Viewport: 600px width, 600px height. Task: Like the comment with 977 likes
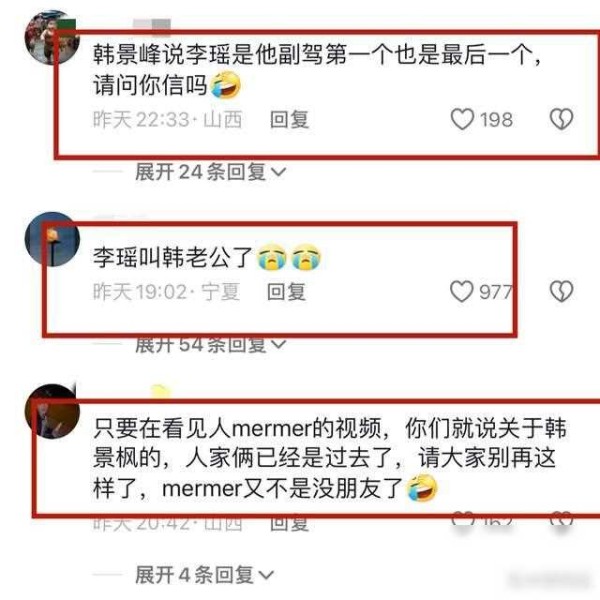(x=461, y=292)
